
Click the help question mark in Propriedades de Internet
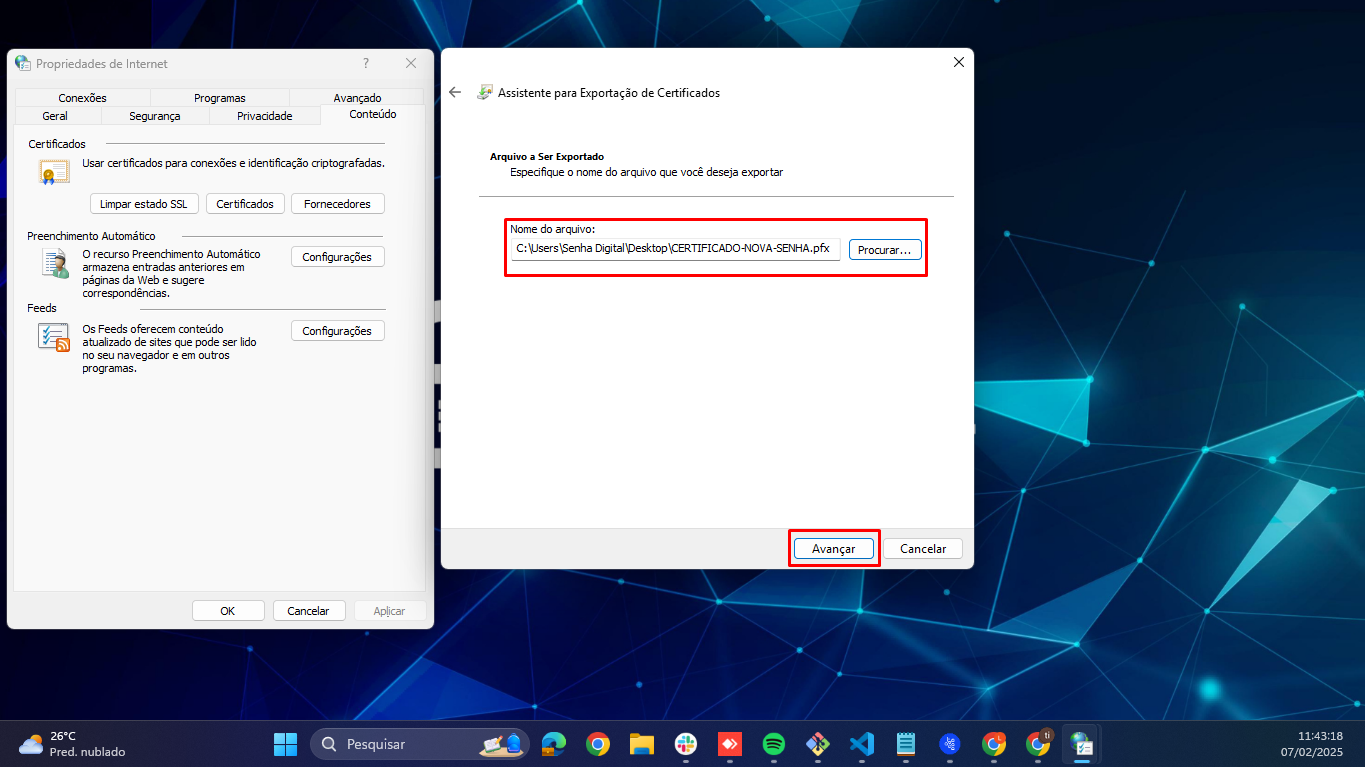[366, 63]
